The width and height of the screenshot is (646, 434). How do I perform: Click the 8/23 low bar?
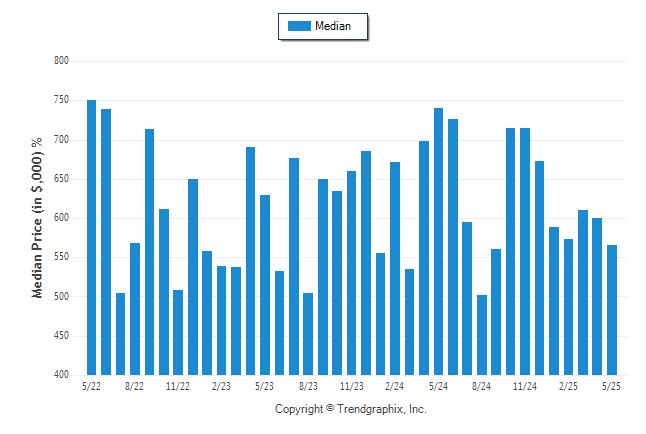(308, 334)
